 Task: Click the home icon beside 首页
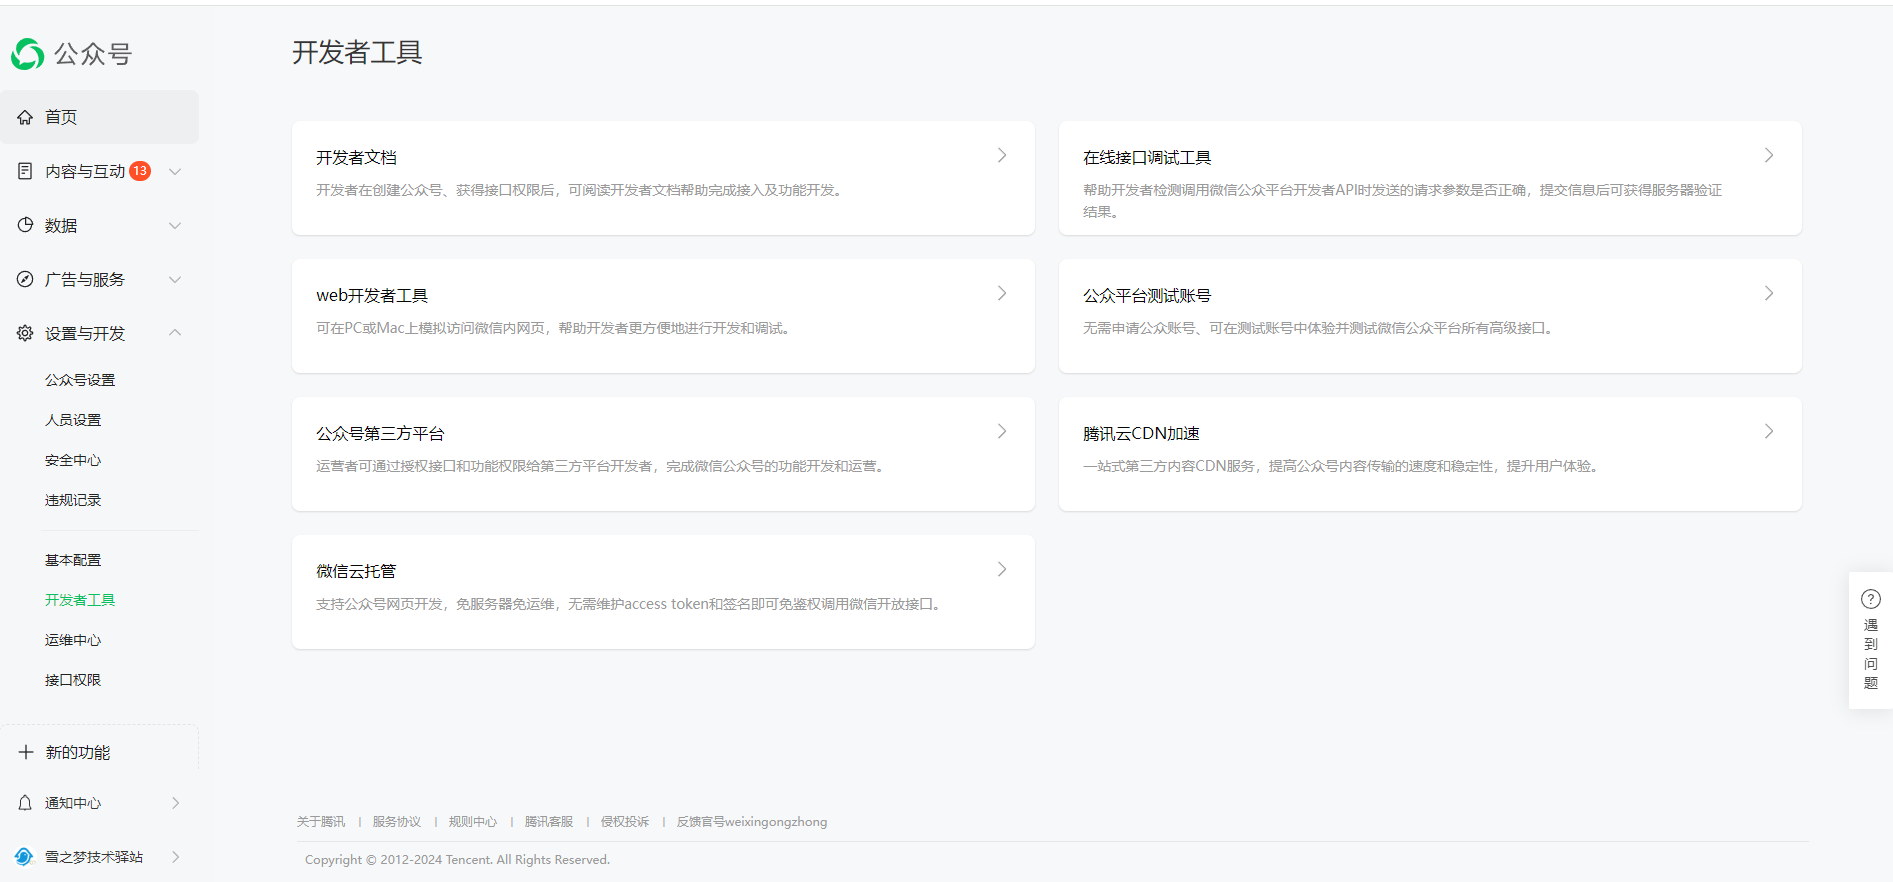pos(25,117)
